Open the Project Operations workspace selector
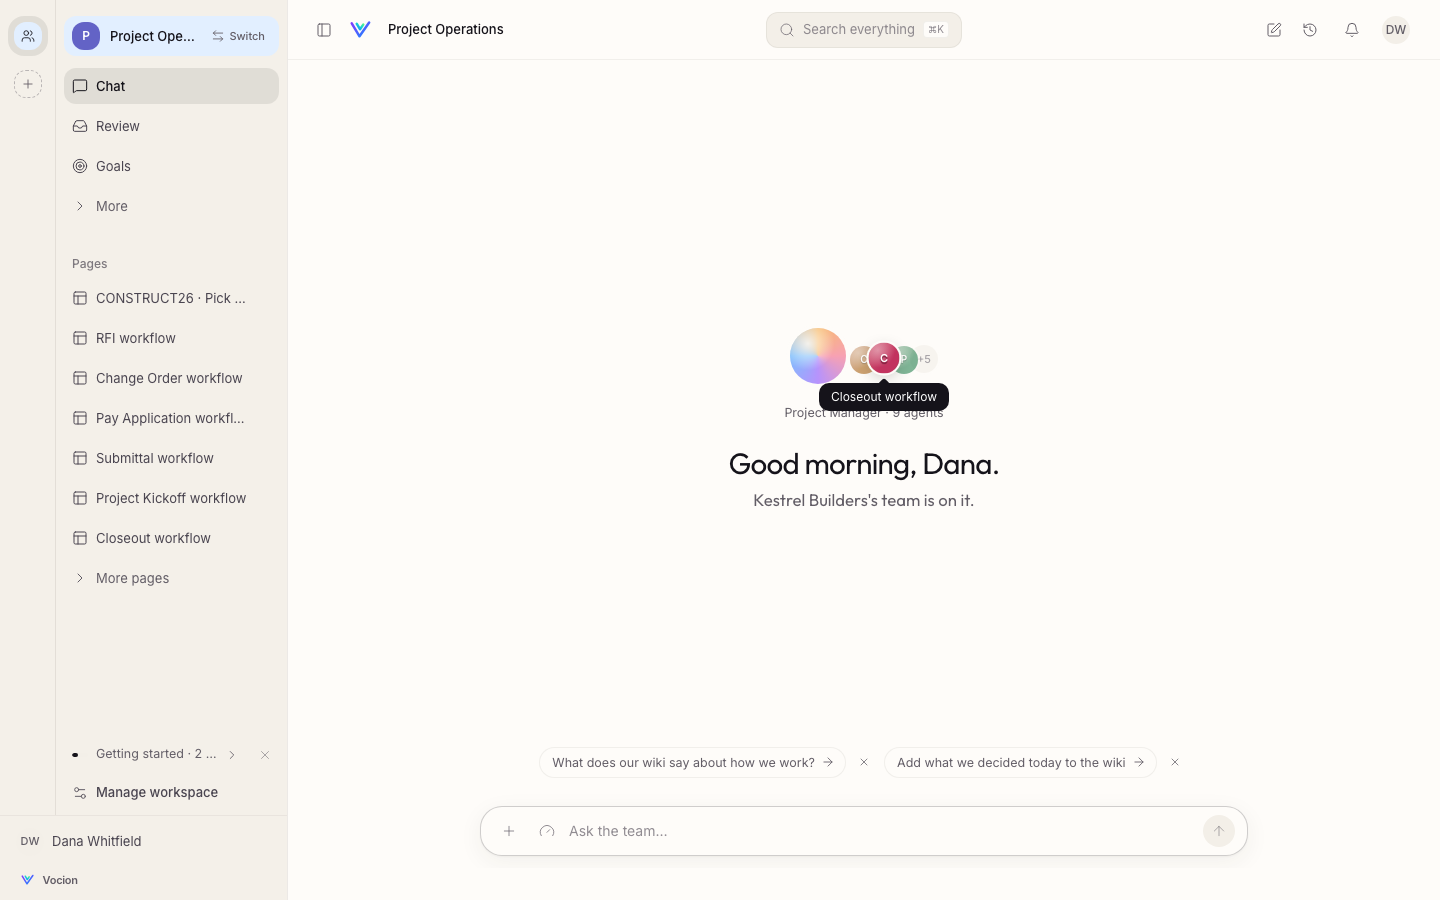The image size is (1440, 900). (135, 36)
